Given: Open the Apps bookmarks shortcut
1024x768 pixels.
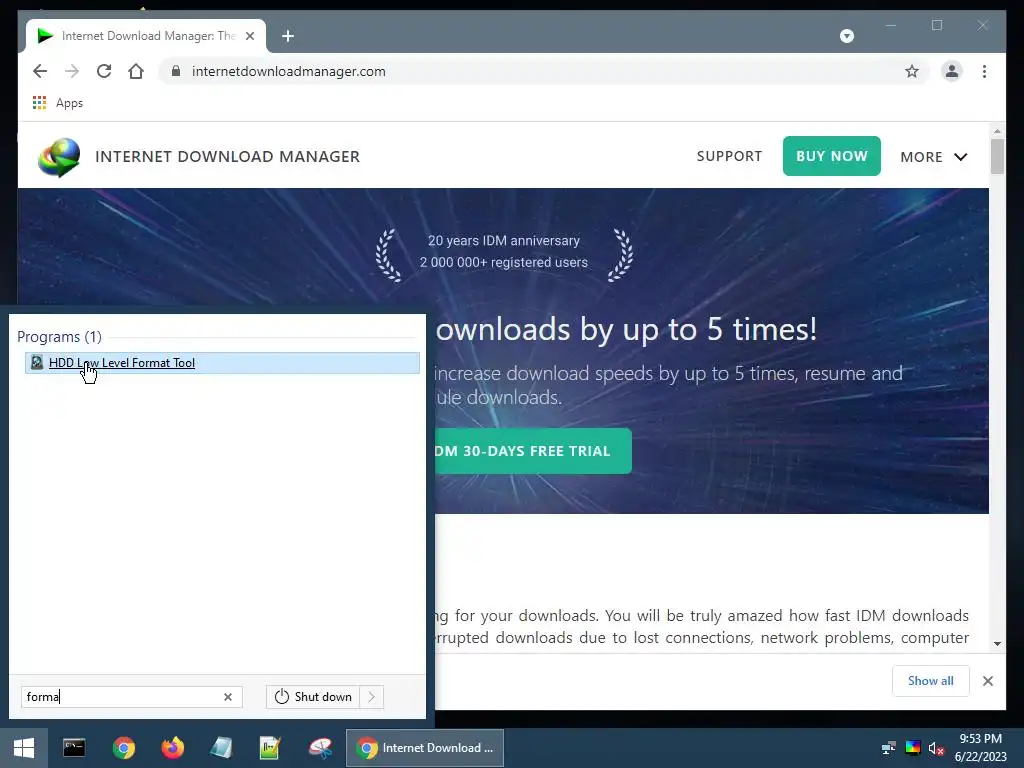Looking at the screenshot, I should tap(58, 103).
